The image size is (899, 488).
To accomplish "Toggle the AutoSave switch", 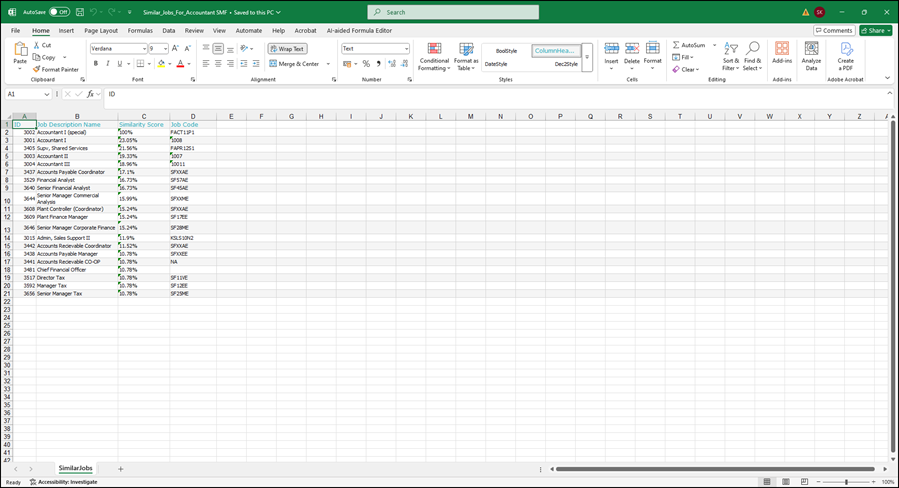I will coord(60,12).
